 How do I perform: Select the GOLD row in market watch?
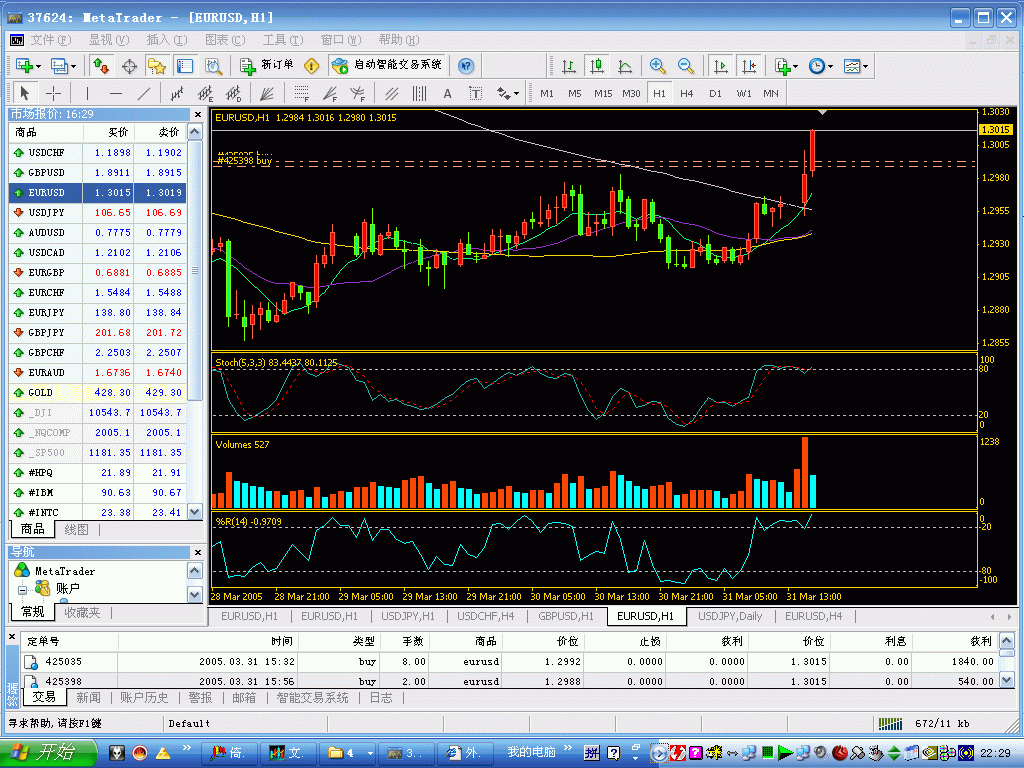coord(40,393)
